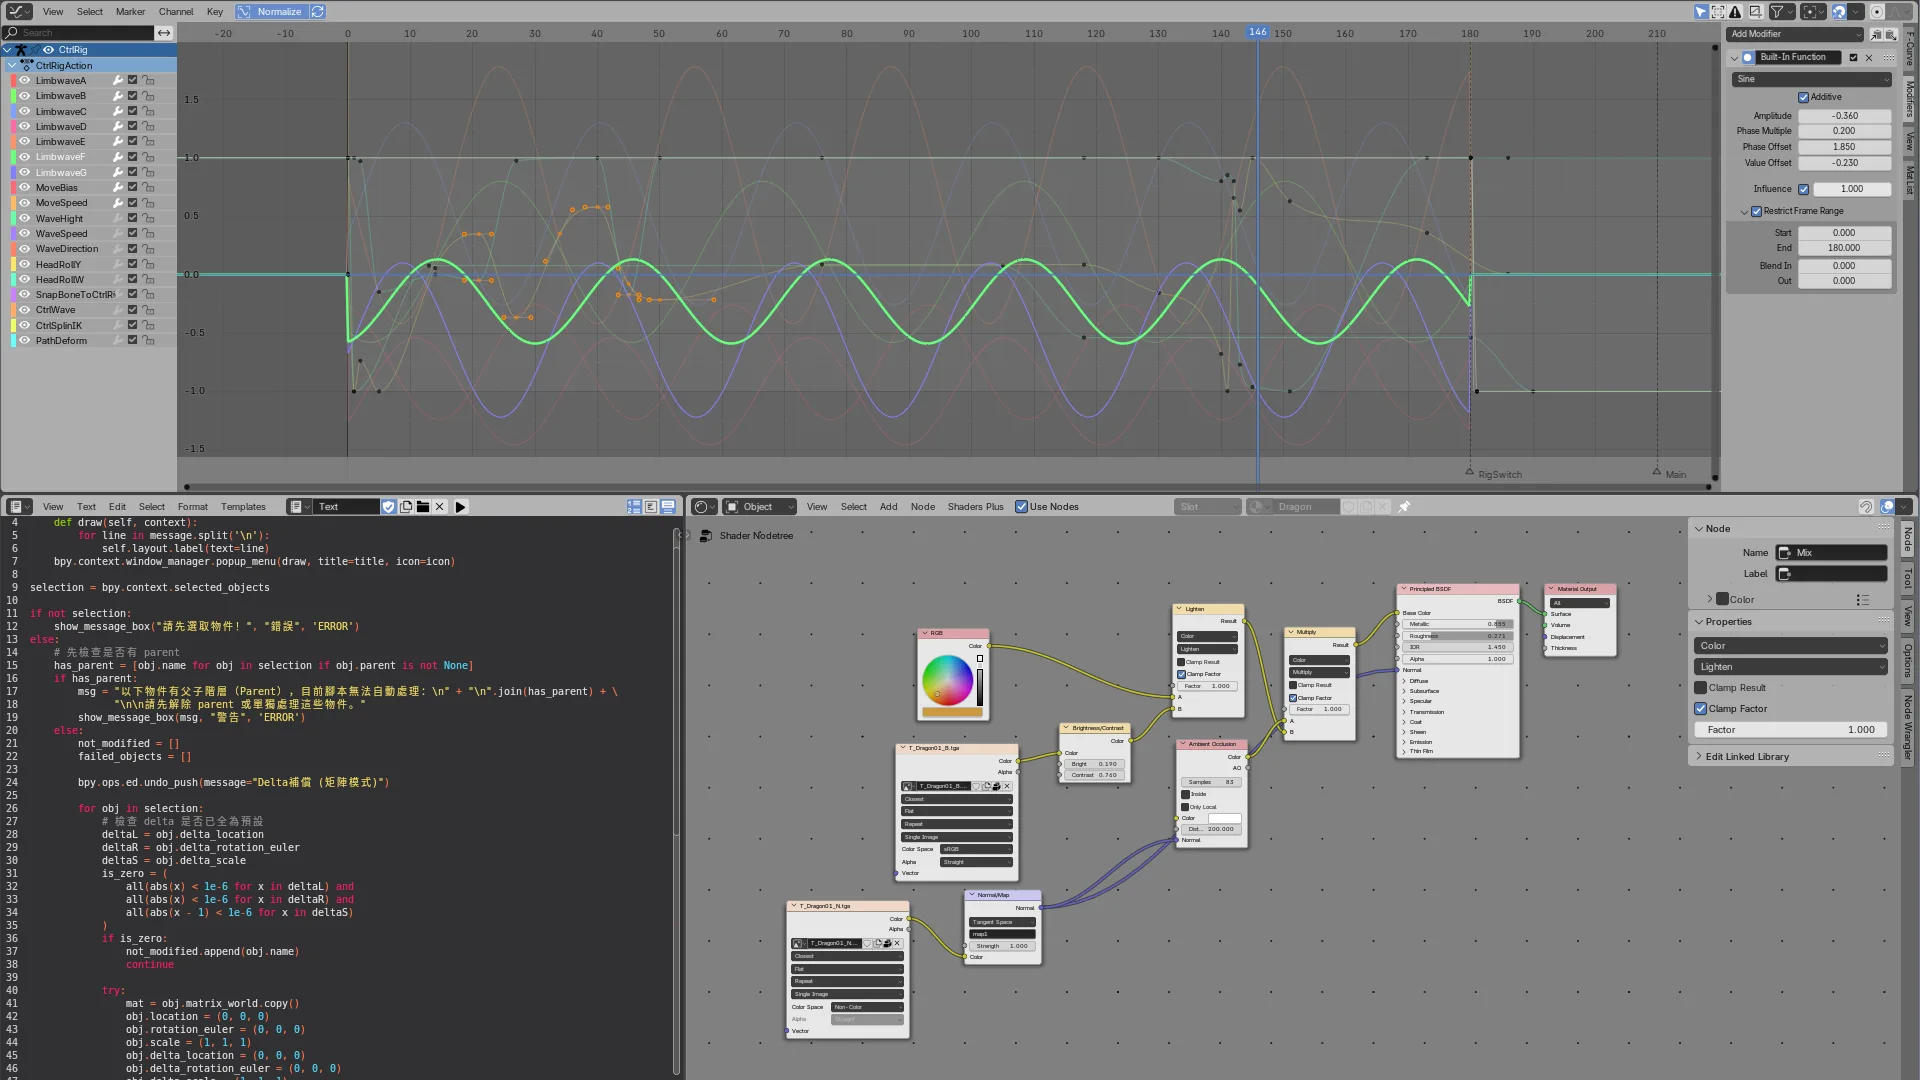Toggle channel search invert arrows icon
Image resolution: width=1920 pixels, height=1080 pixels.
click(164, 33)
